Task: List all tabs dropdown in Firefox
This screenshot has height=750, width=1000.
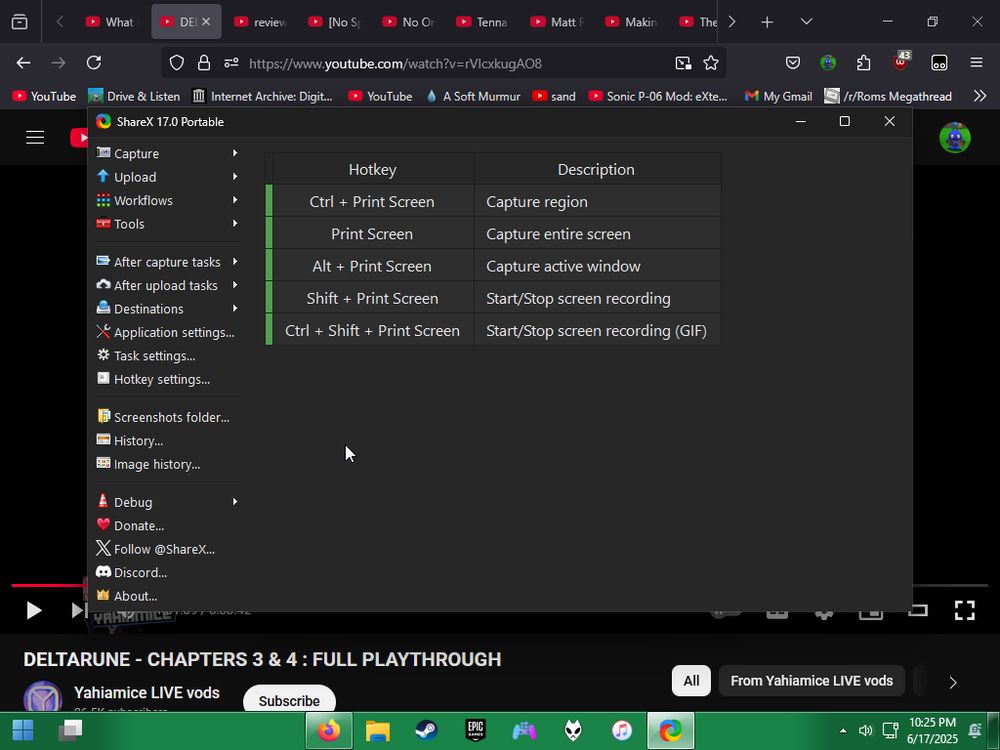Action: point(806,22)
